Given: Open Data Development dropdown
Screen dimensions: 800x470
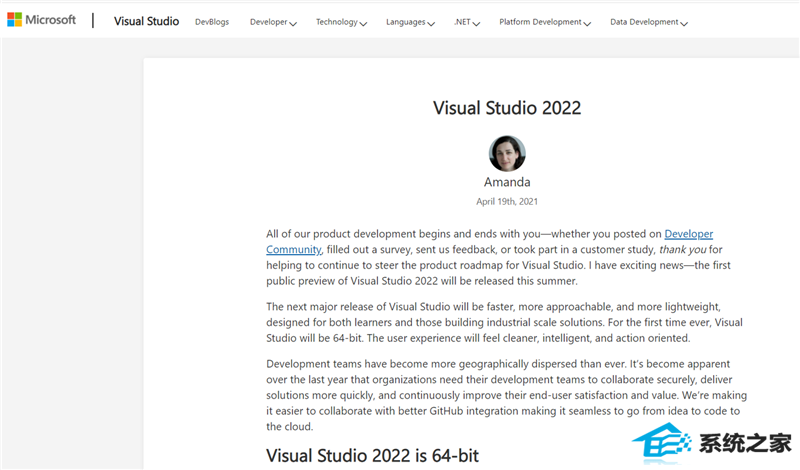Looking at the screenshot, I should 649,22.
